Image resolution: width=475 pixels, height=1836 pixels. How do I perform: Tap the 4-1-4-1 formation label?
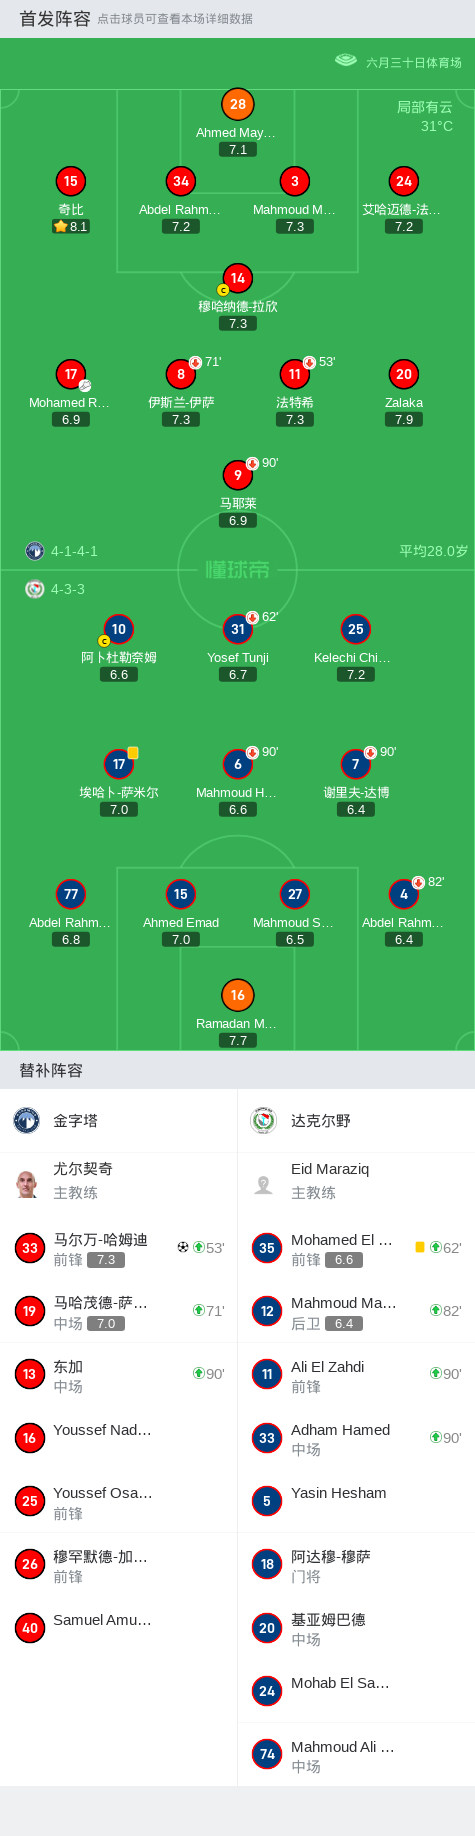point(74,551)
